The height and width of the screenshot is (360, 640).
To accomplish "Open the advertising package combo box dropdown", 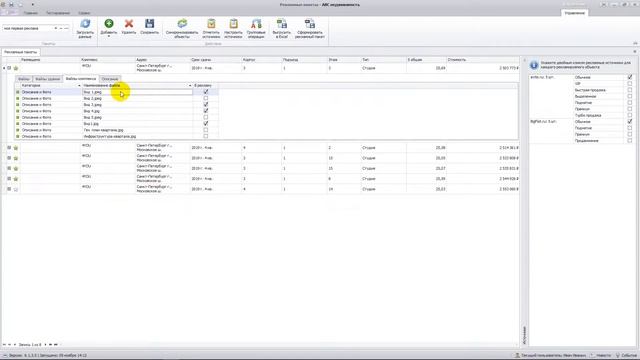I will click(x=56, y=28).
